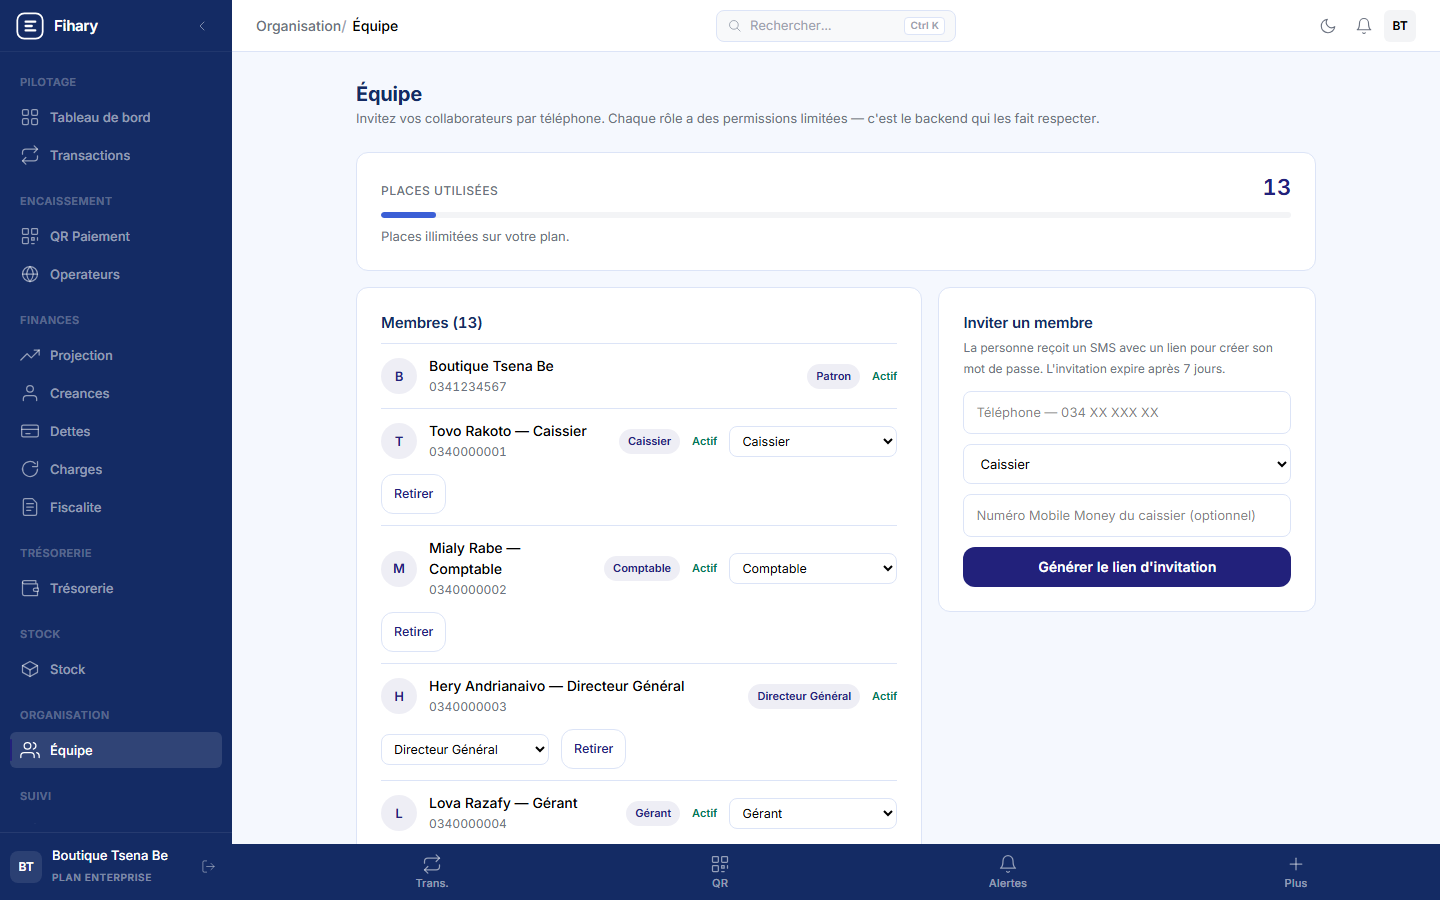1440x900 pixels.
Task: Click the Alertes bell in bottom bar
Action: (x=1008, y=864)
